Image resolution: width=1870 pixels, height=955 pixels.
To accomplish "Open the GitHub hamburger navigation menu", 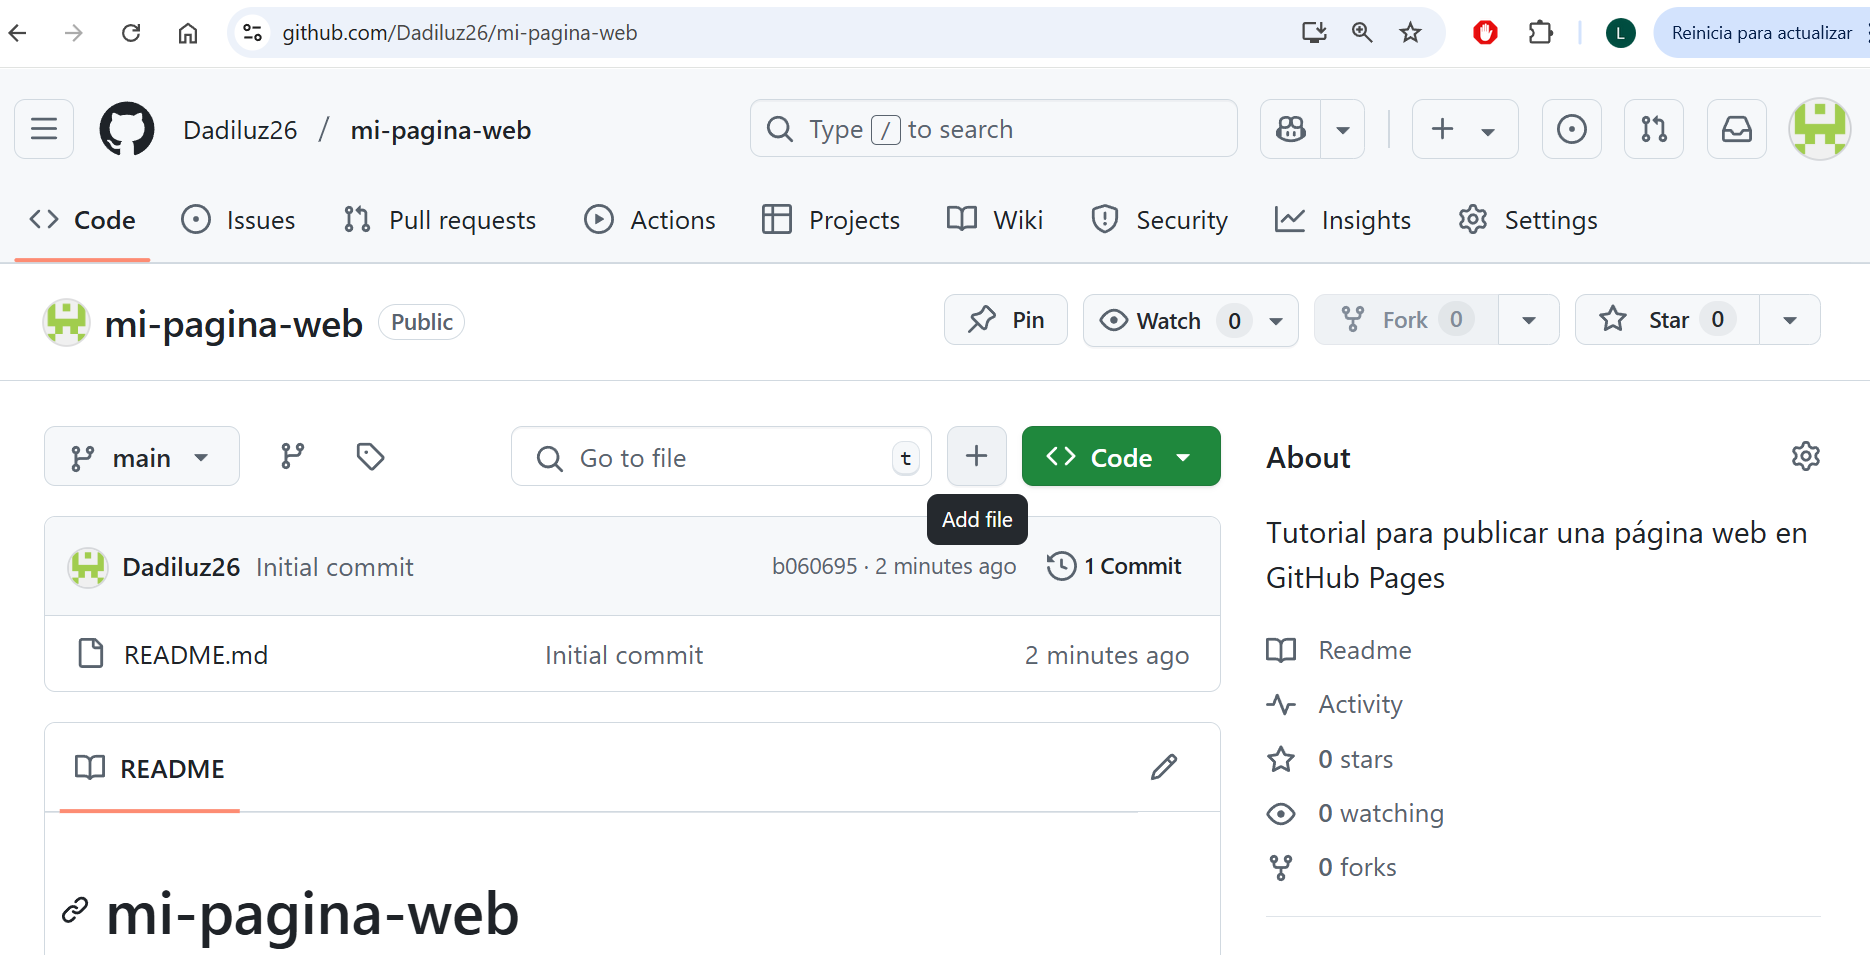I will pyautogui.click(x=44, y=129).
